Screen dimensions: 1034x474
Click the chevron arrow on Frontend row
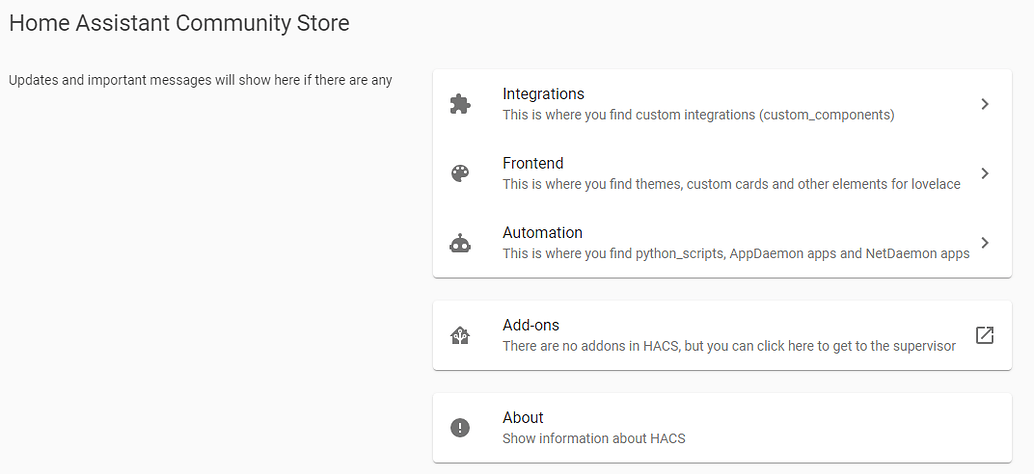(985, 173)
